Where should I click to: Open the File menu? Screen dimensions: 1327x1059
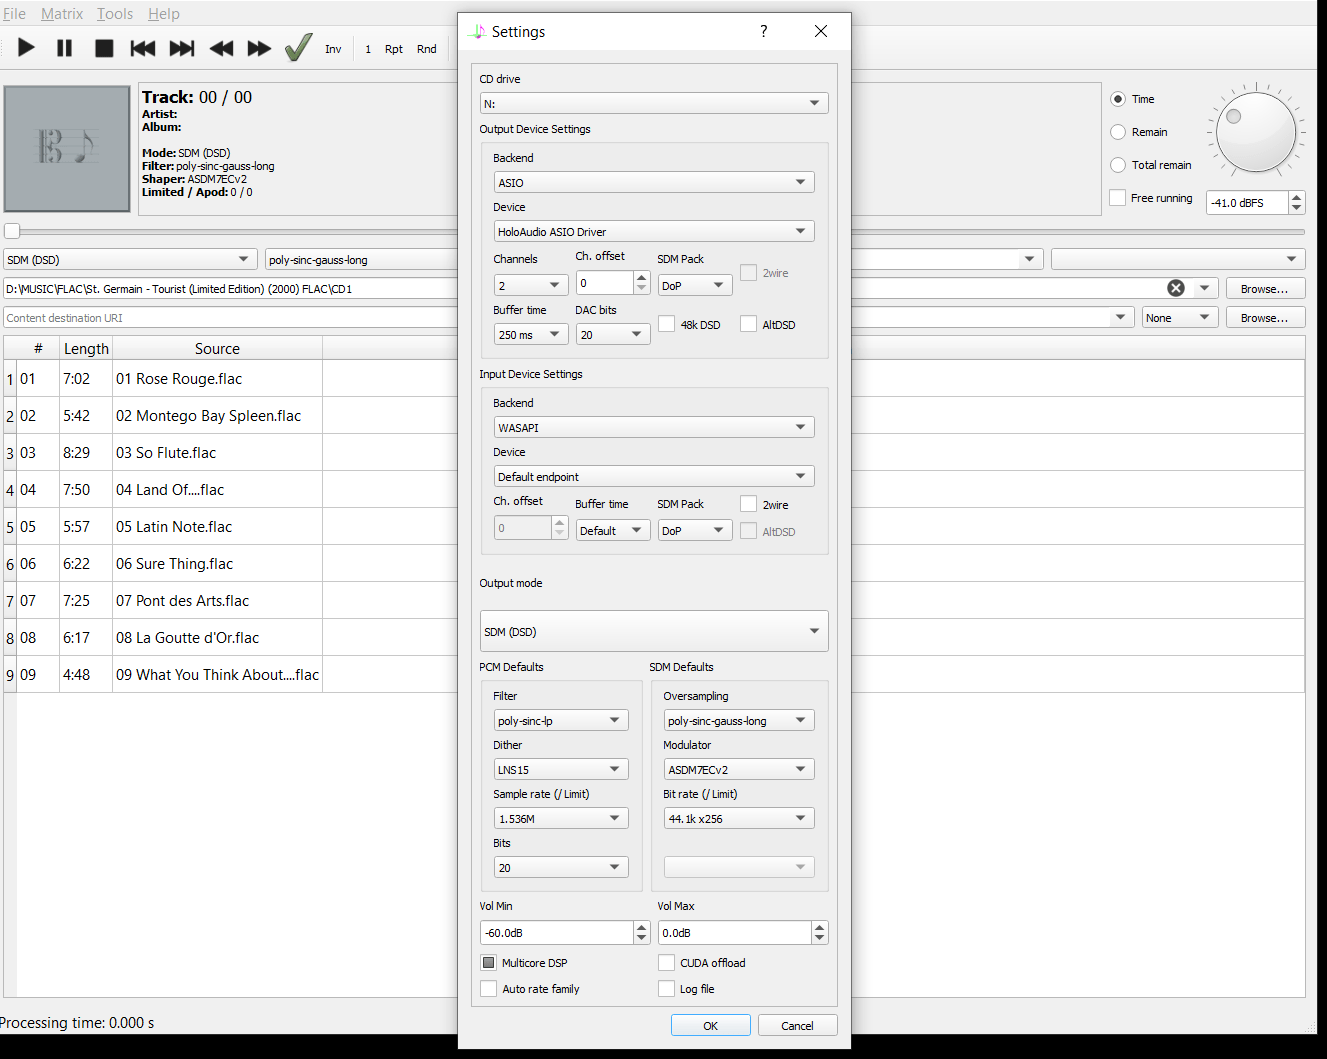[14, 14]
